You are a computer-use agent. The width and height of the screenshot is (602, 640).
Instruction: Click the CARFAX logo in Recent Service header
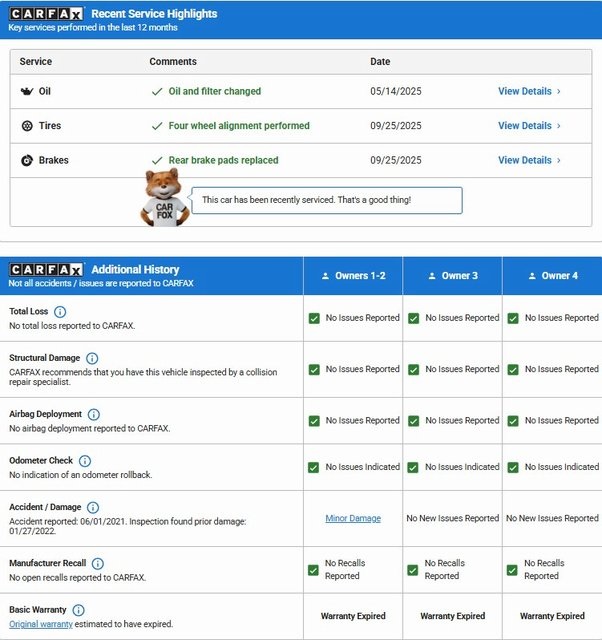(46, 14)
